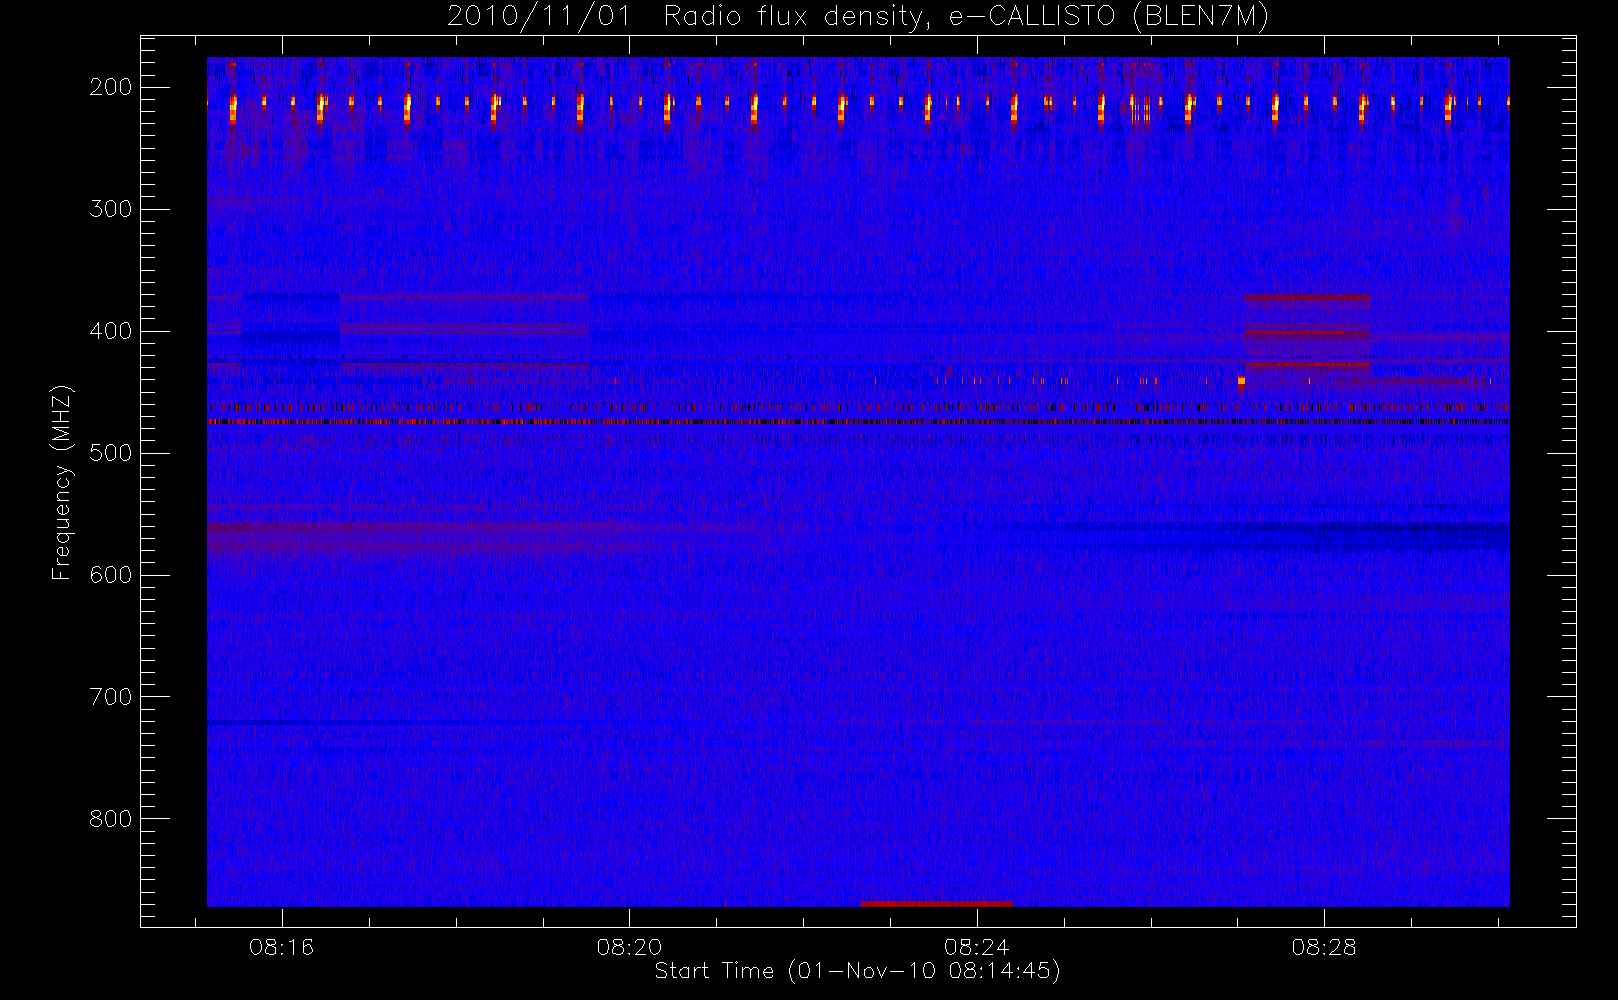
Task: Click the '08:20' time tick label
Action: pyautogui.click(x=629, y=947)
